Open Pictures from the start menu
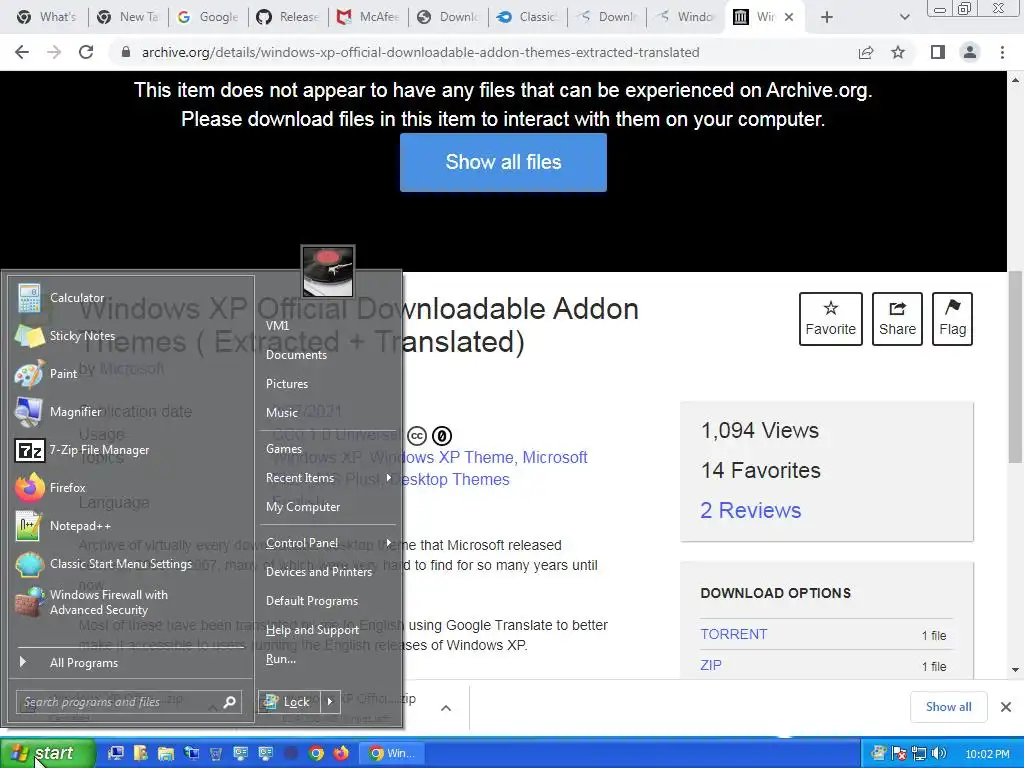 [328, 383]
